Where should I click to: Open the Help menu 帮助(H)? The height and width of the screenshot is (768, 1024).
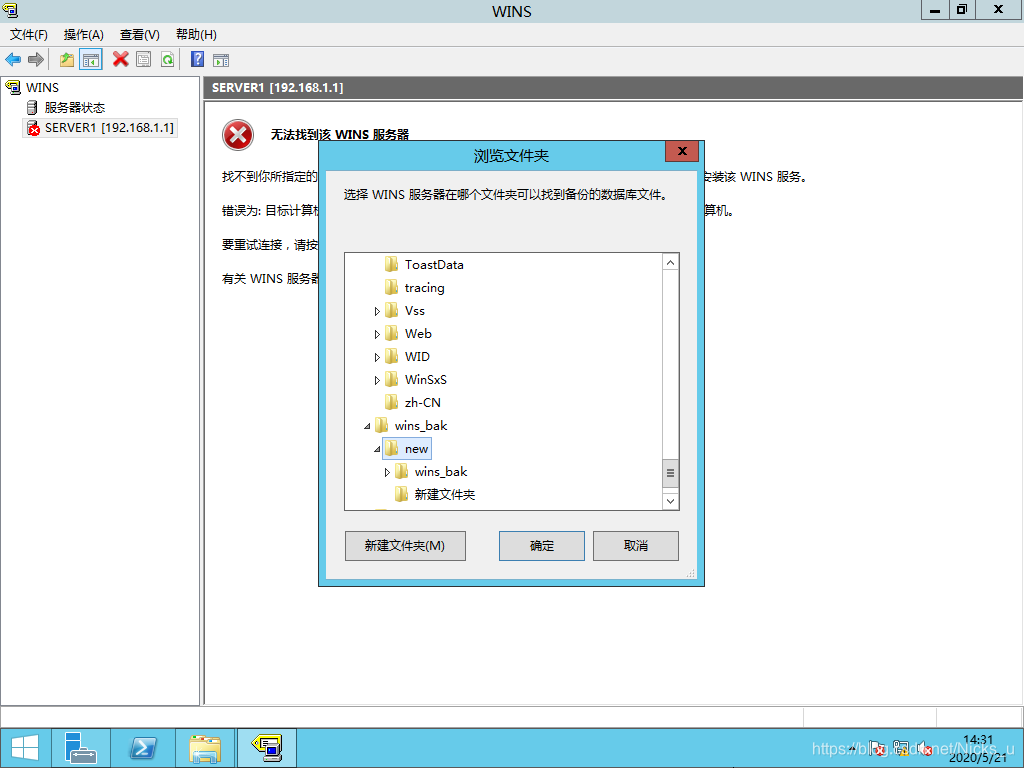(x=196, y=35)
